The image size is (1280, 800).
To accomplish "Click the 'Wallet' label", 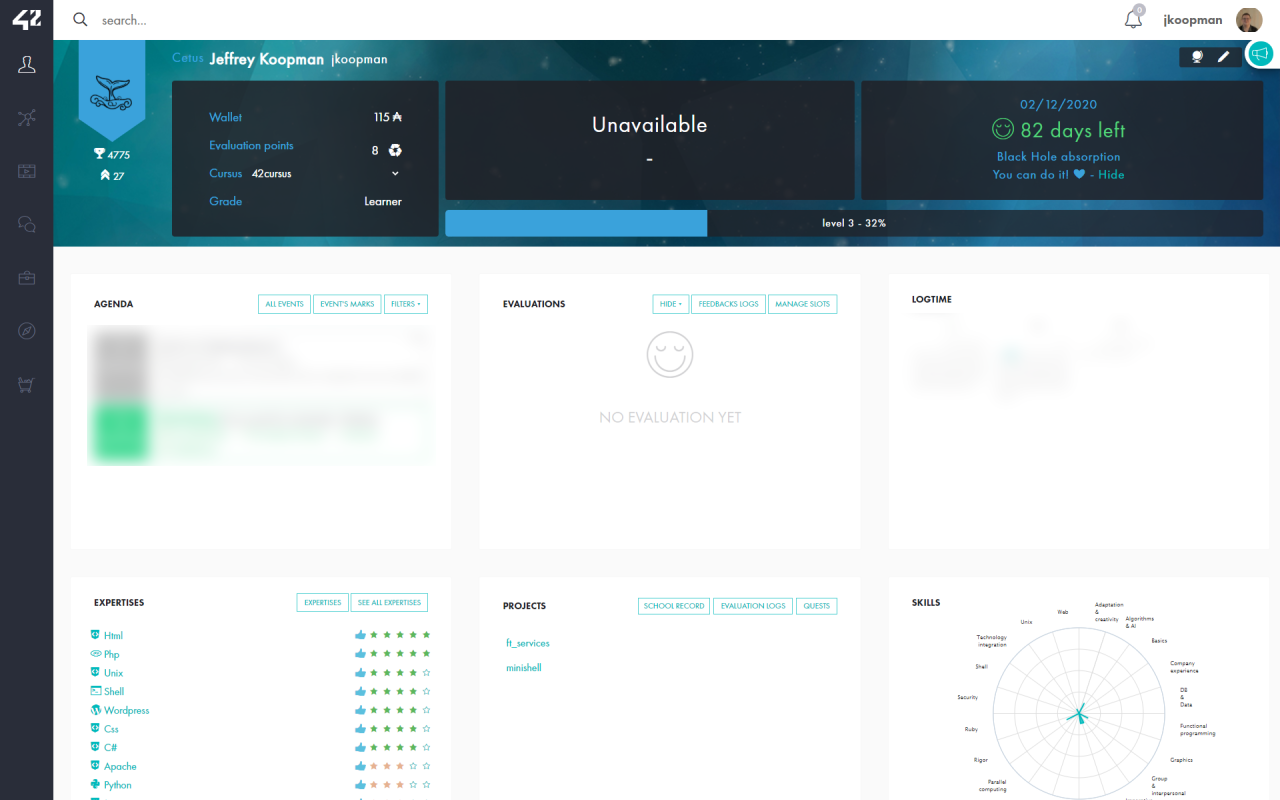I will coord(225,117).
